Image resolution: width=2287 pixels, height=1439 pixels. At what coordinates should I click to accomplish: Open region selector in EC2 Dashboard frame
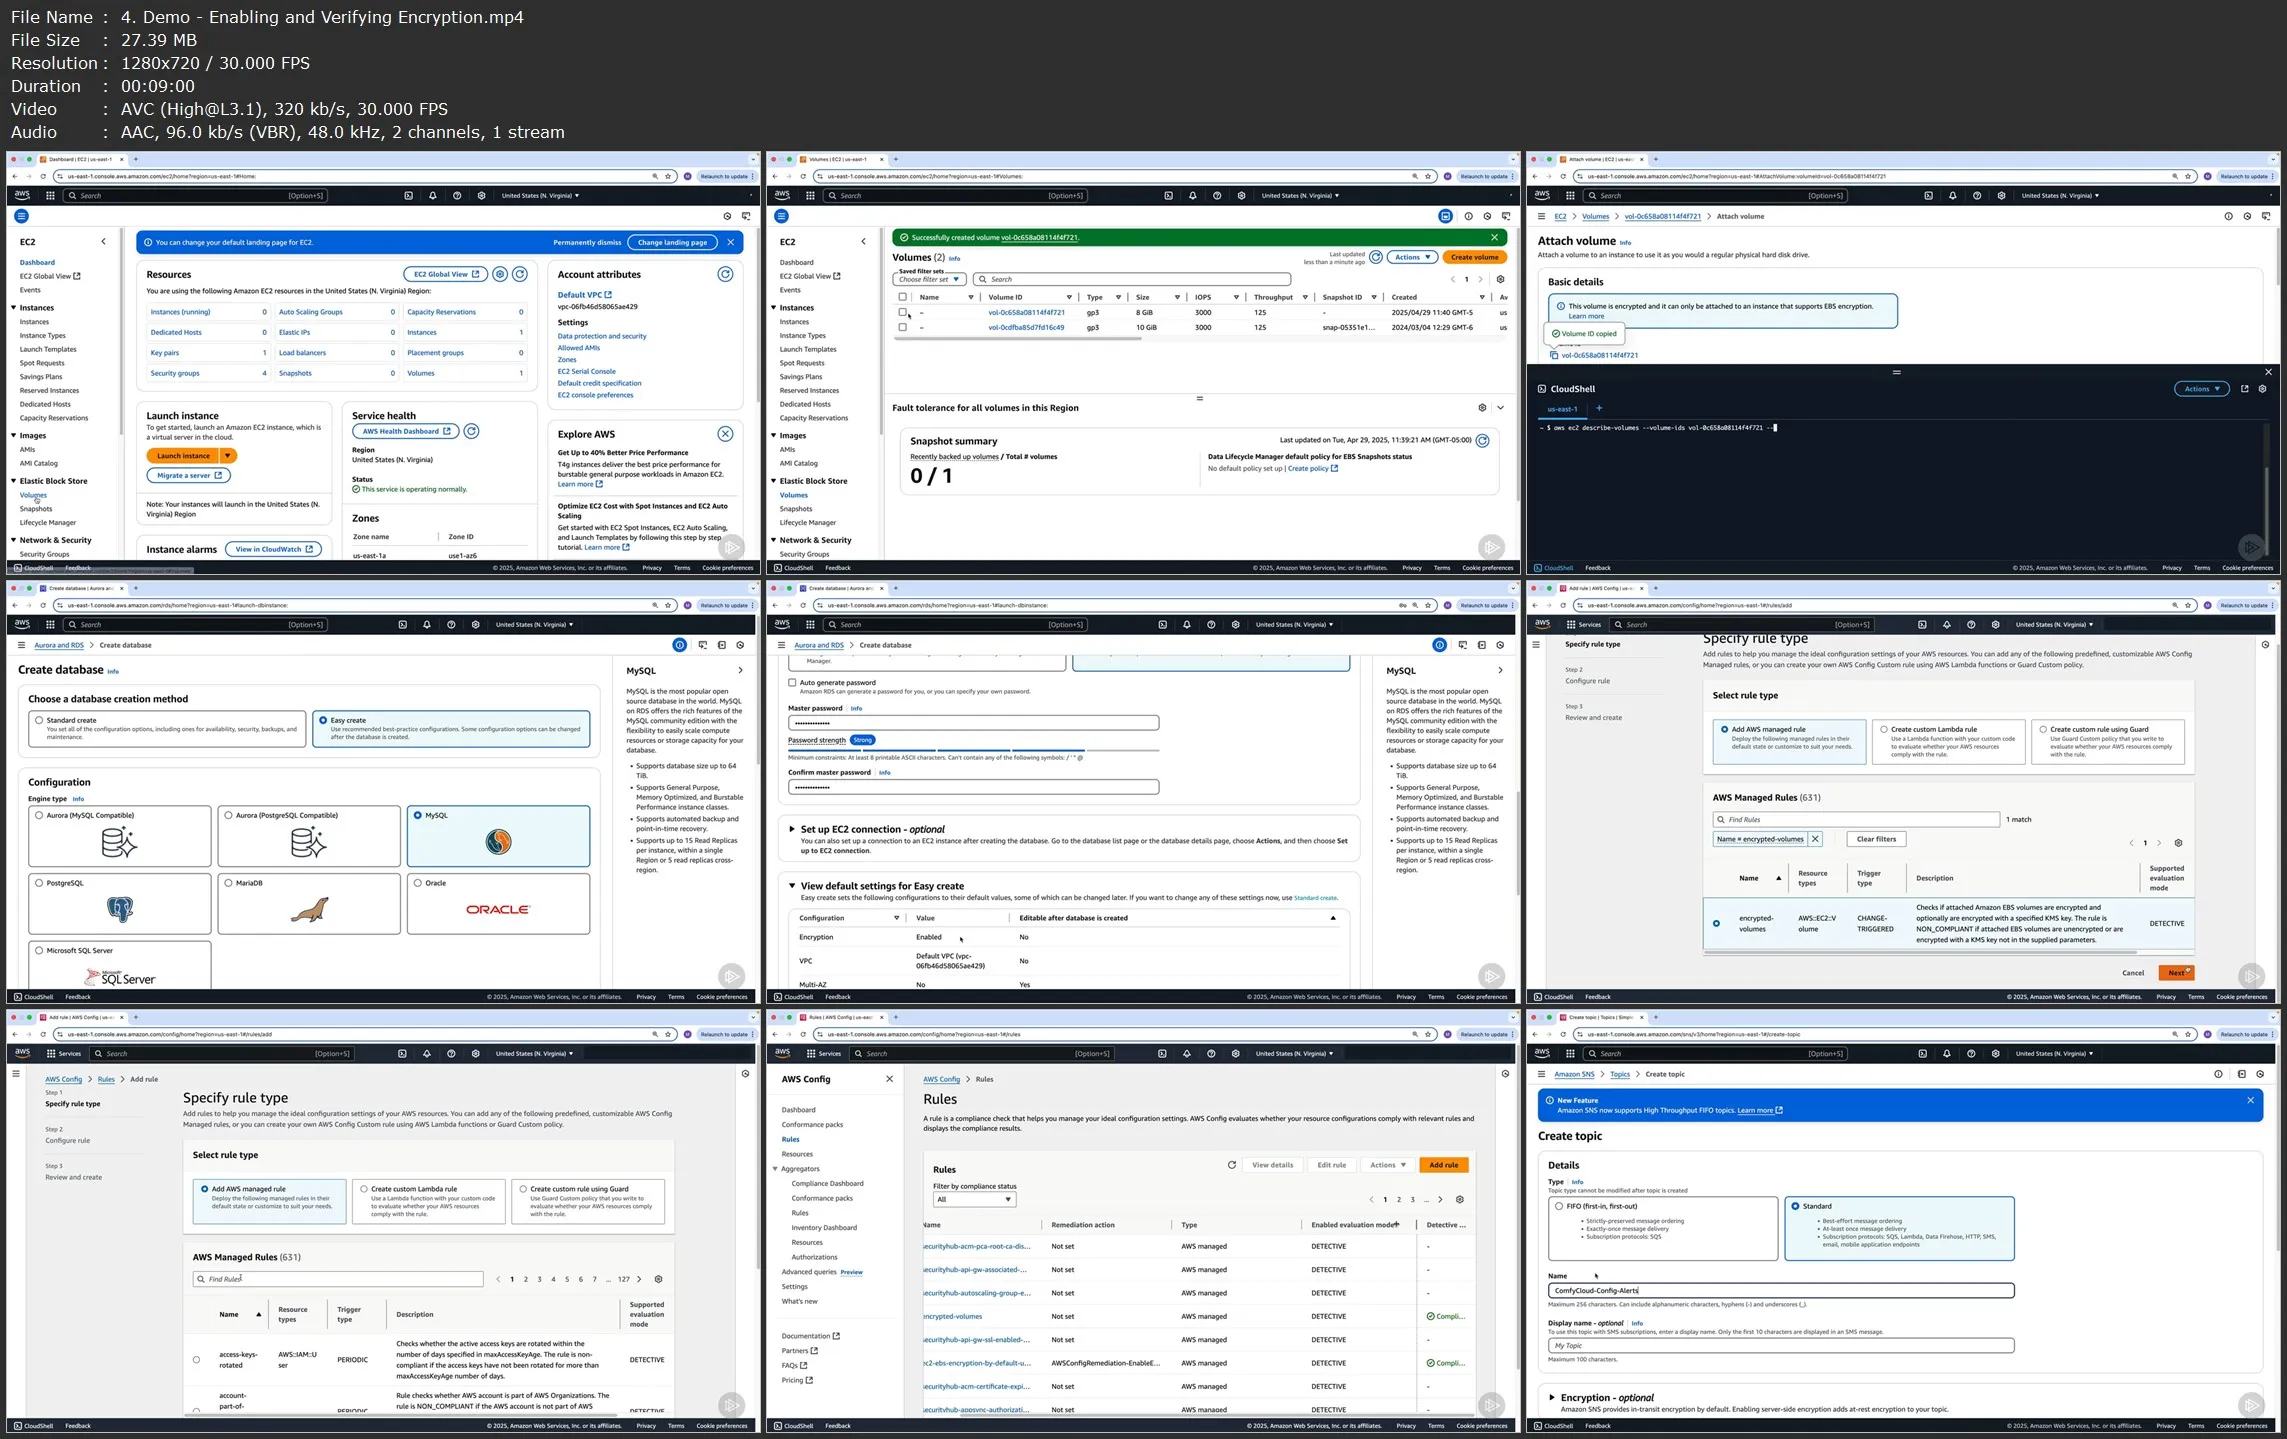(540, 196)
